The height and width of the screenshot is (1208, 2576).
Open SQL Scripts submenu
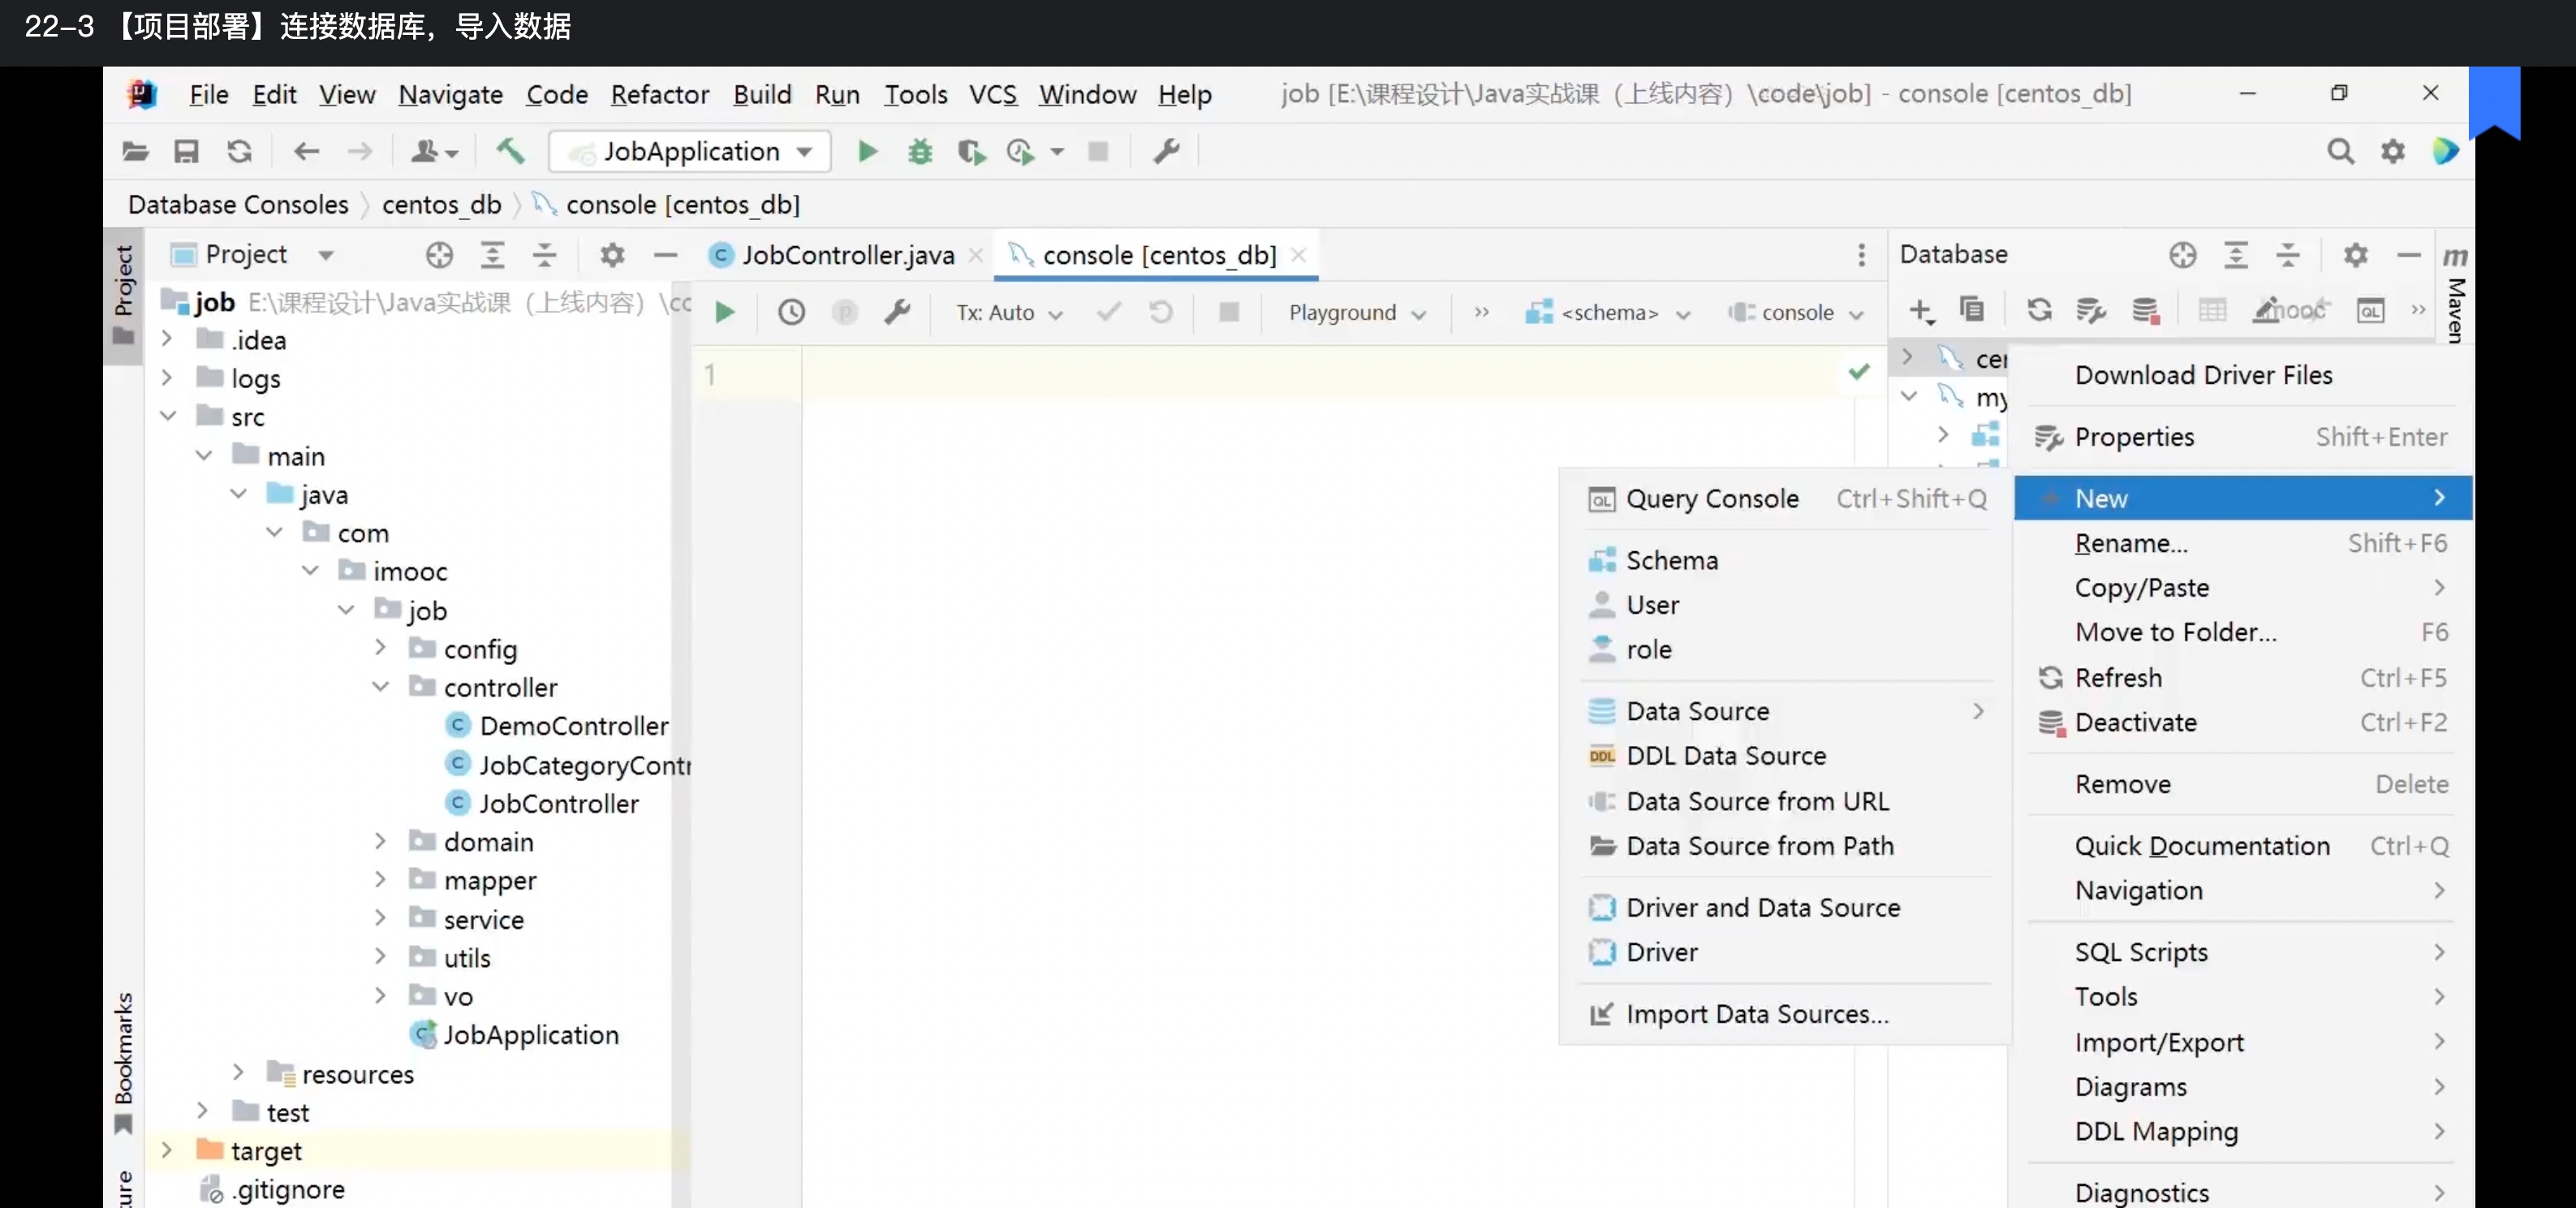click(x=2243, y=952)
